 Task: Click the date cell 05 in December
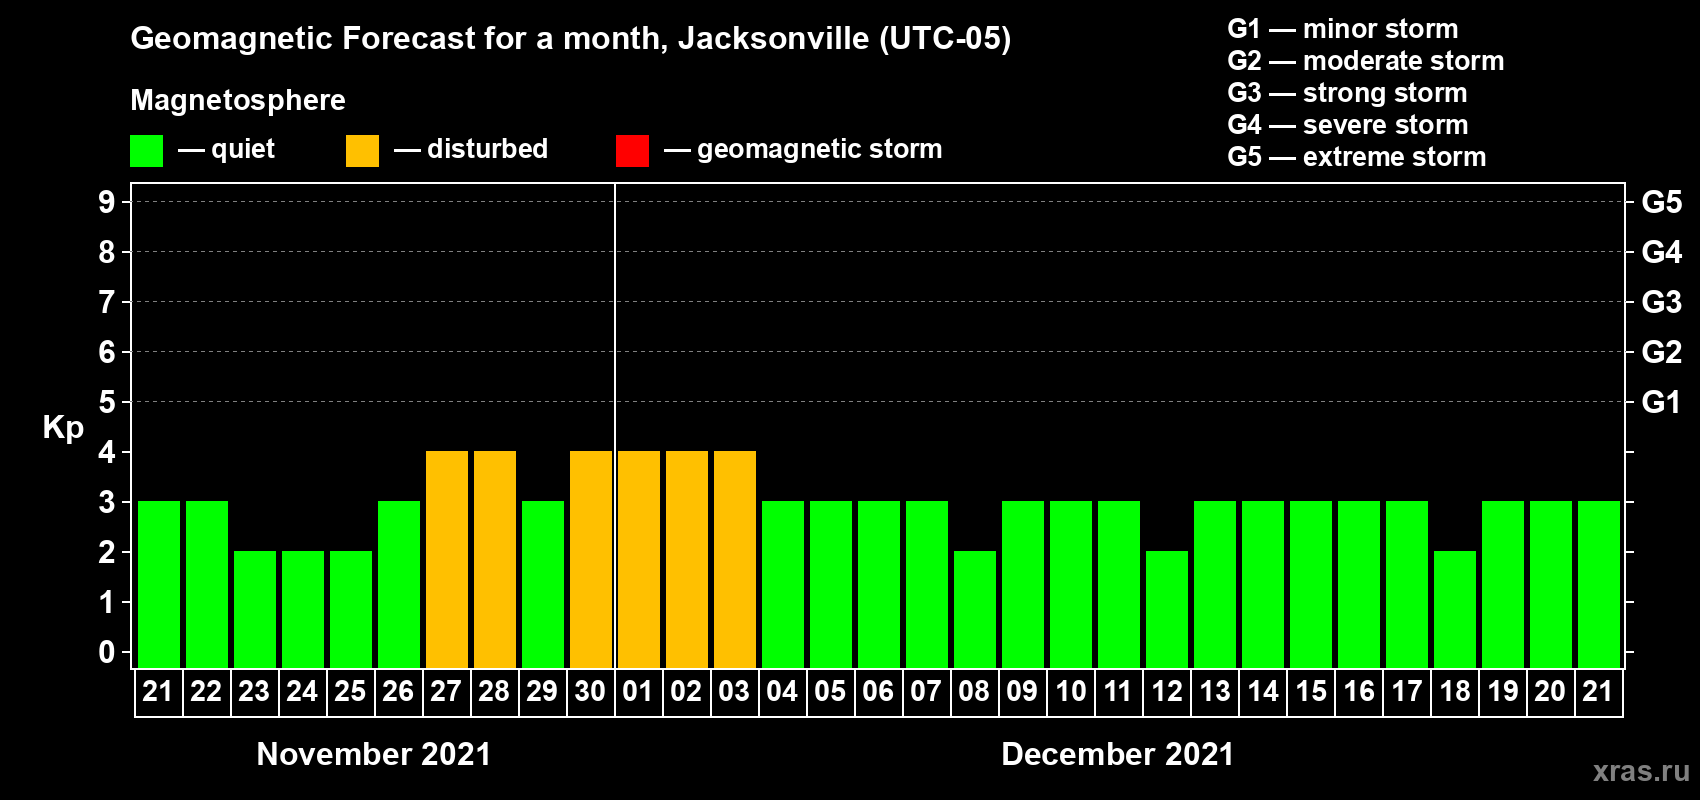(831, 692)
